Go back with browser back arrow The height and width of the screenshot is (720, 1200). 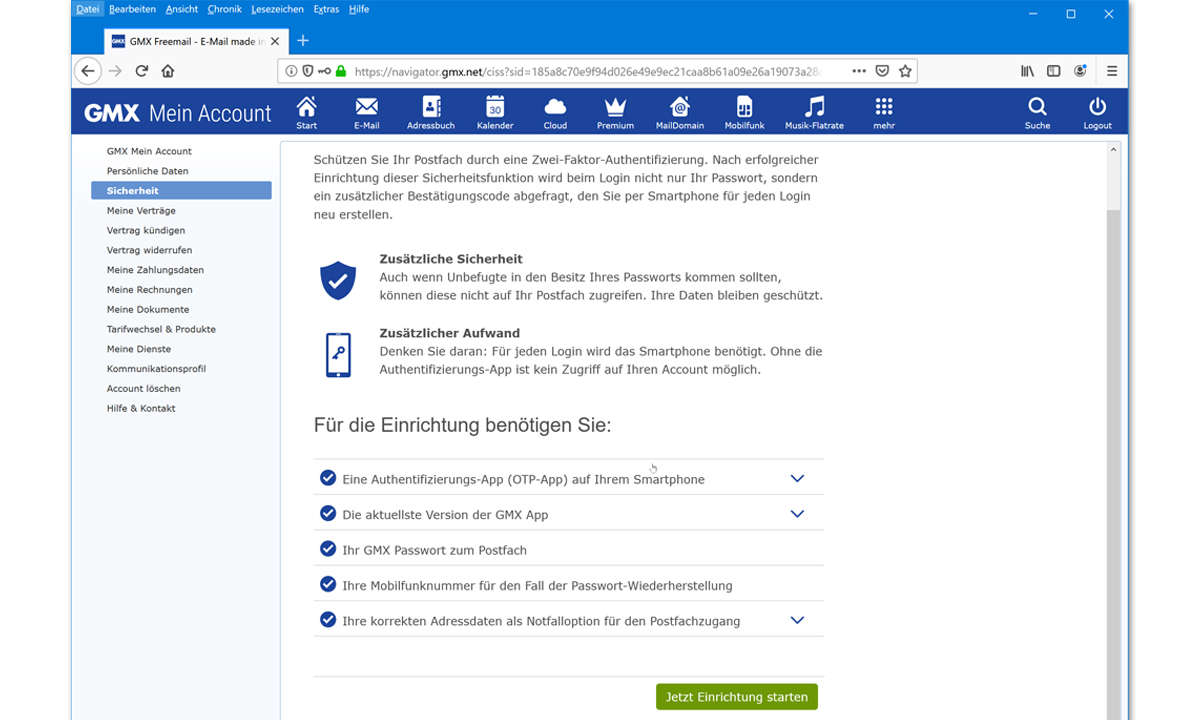pos(88,71)
